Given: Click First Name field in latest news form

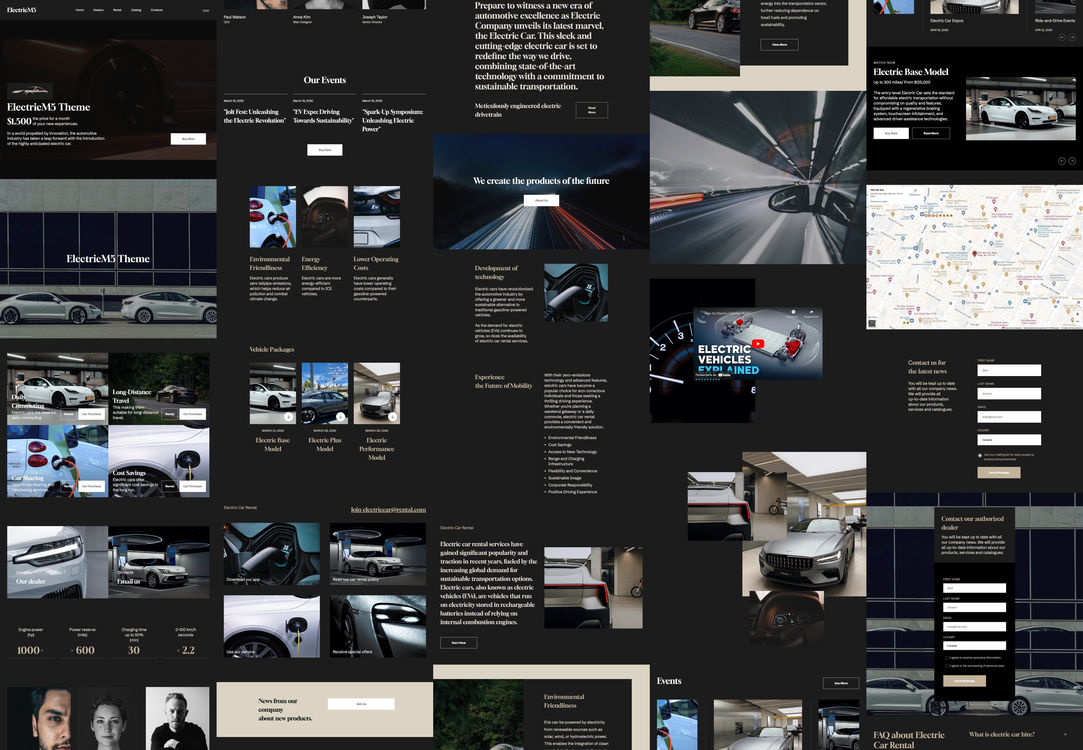Looking at the screenshot, I should click(x=1009, y=370).
